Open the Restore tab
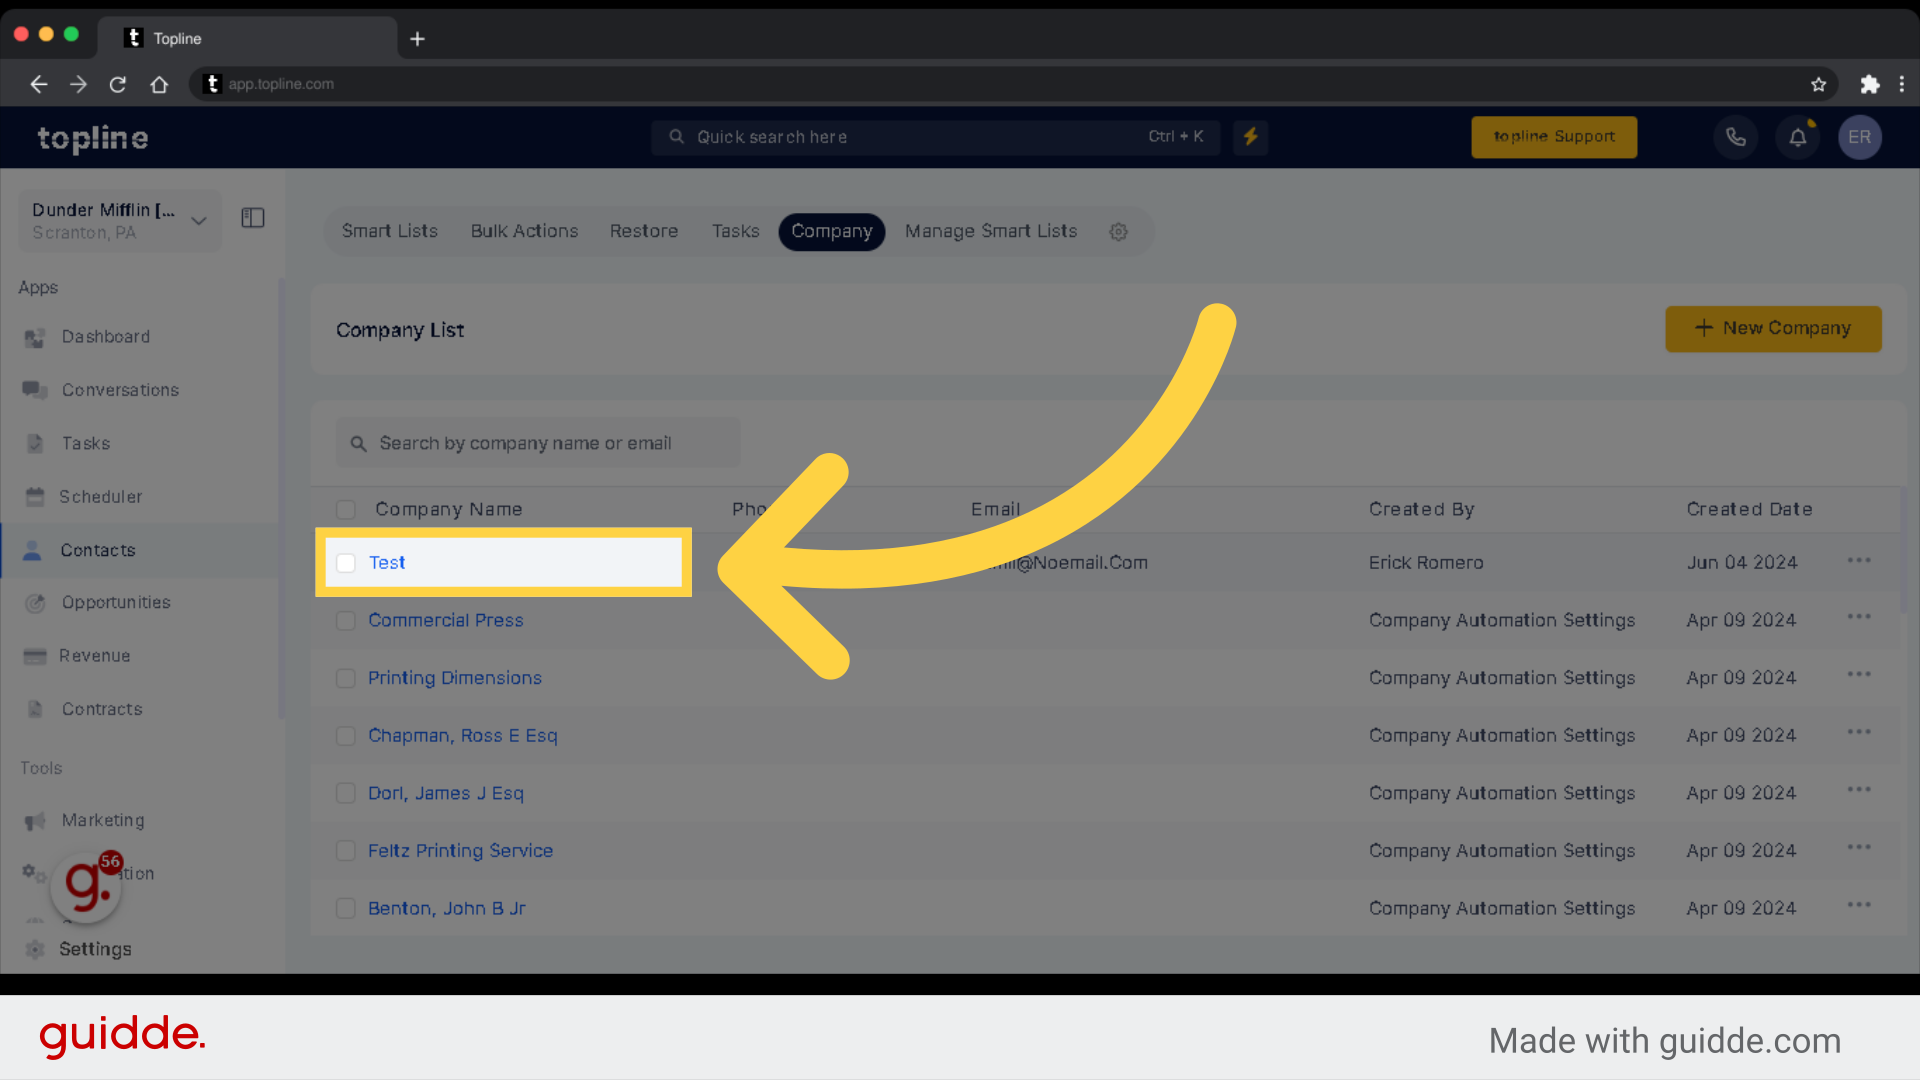The image size is (1920, 1080). point(644,232)
